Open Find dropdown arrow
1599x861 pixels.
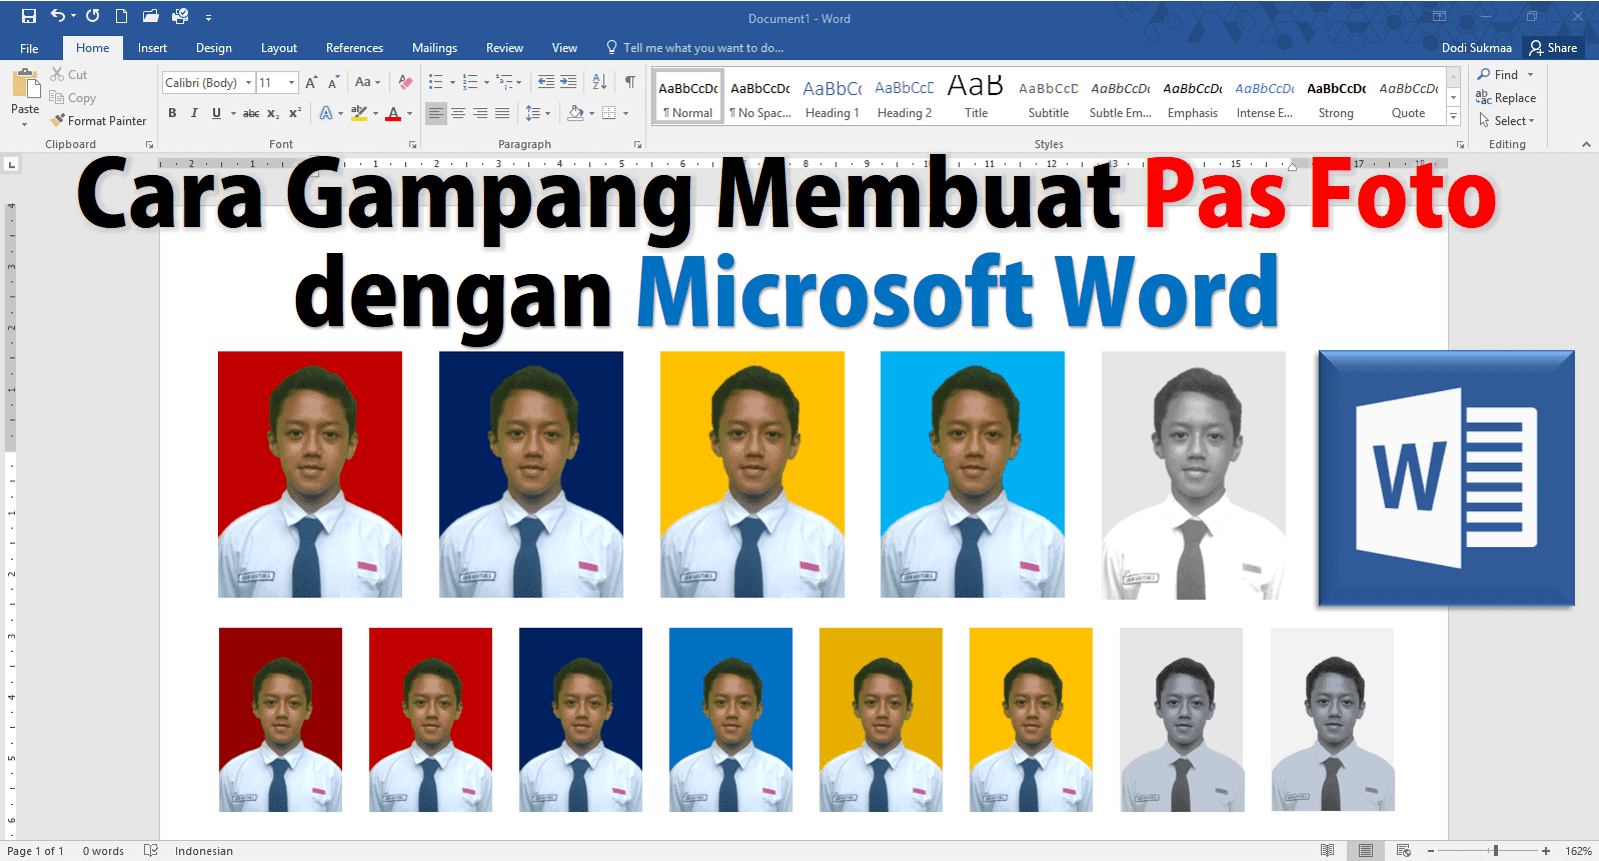point(1530,75)
